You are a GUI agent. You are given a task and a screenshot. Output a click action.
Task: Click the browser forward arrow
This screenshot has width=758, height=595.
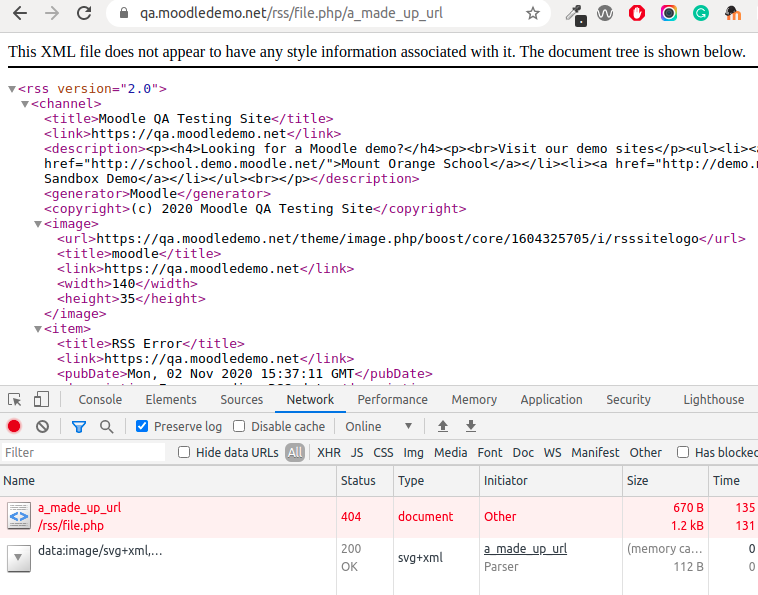pyautogui.click(x=52, y=14)
